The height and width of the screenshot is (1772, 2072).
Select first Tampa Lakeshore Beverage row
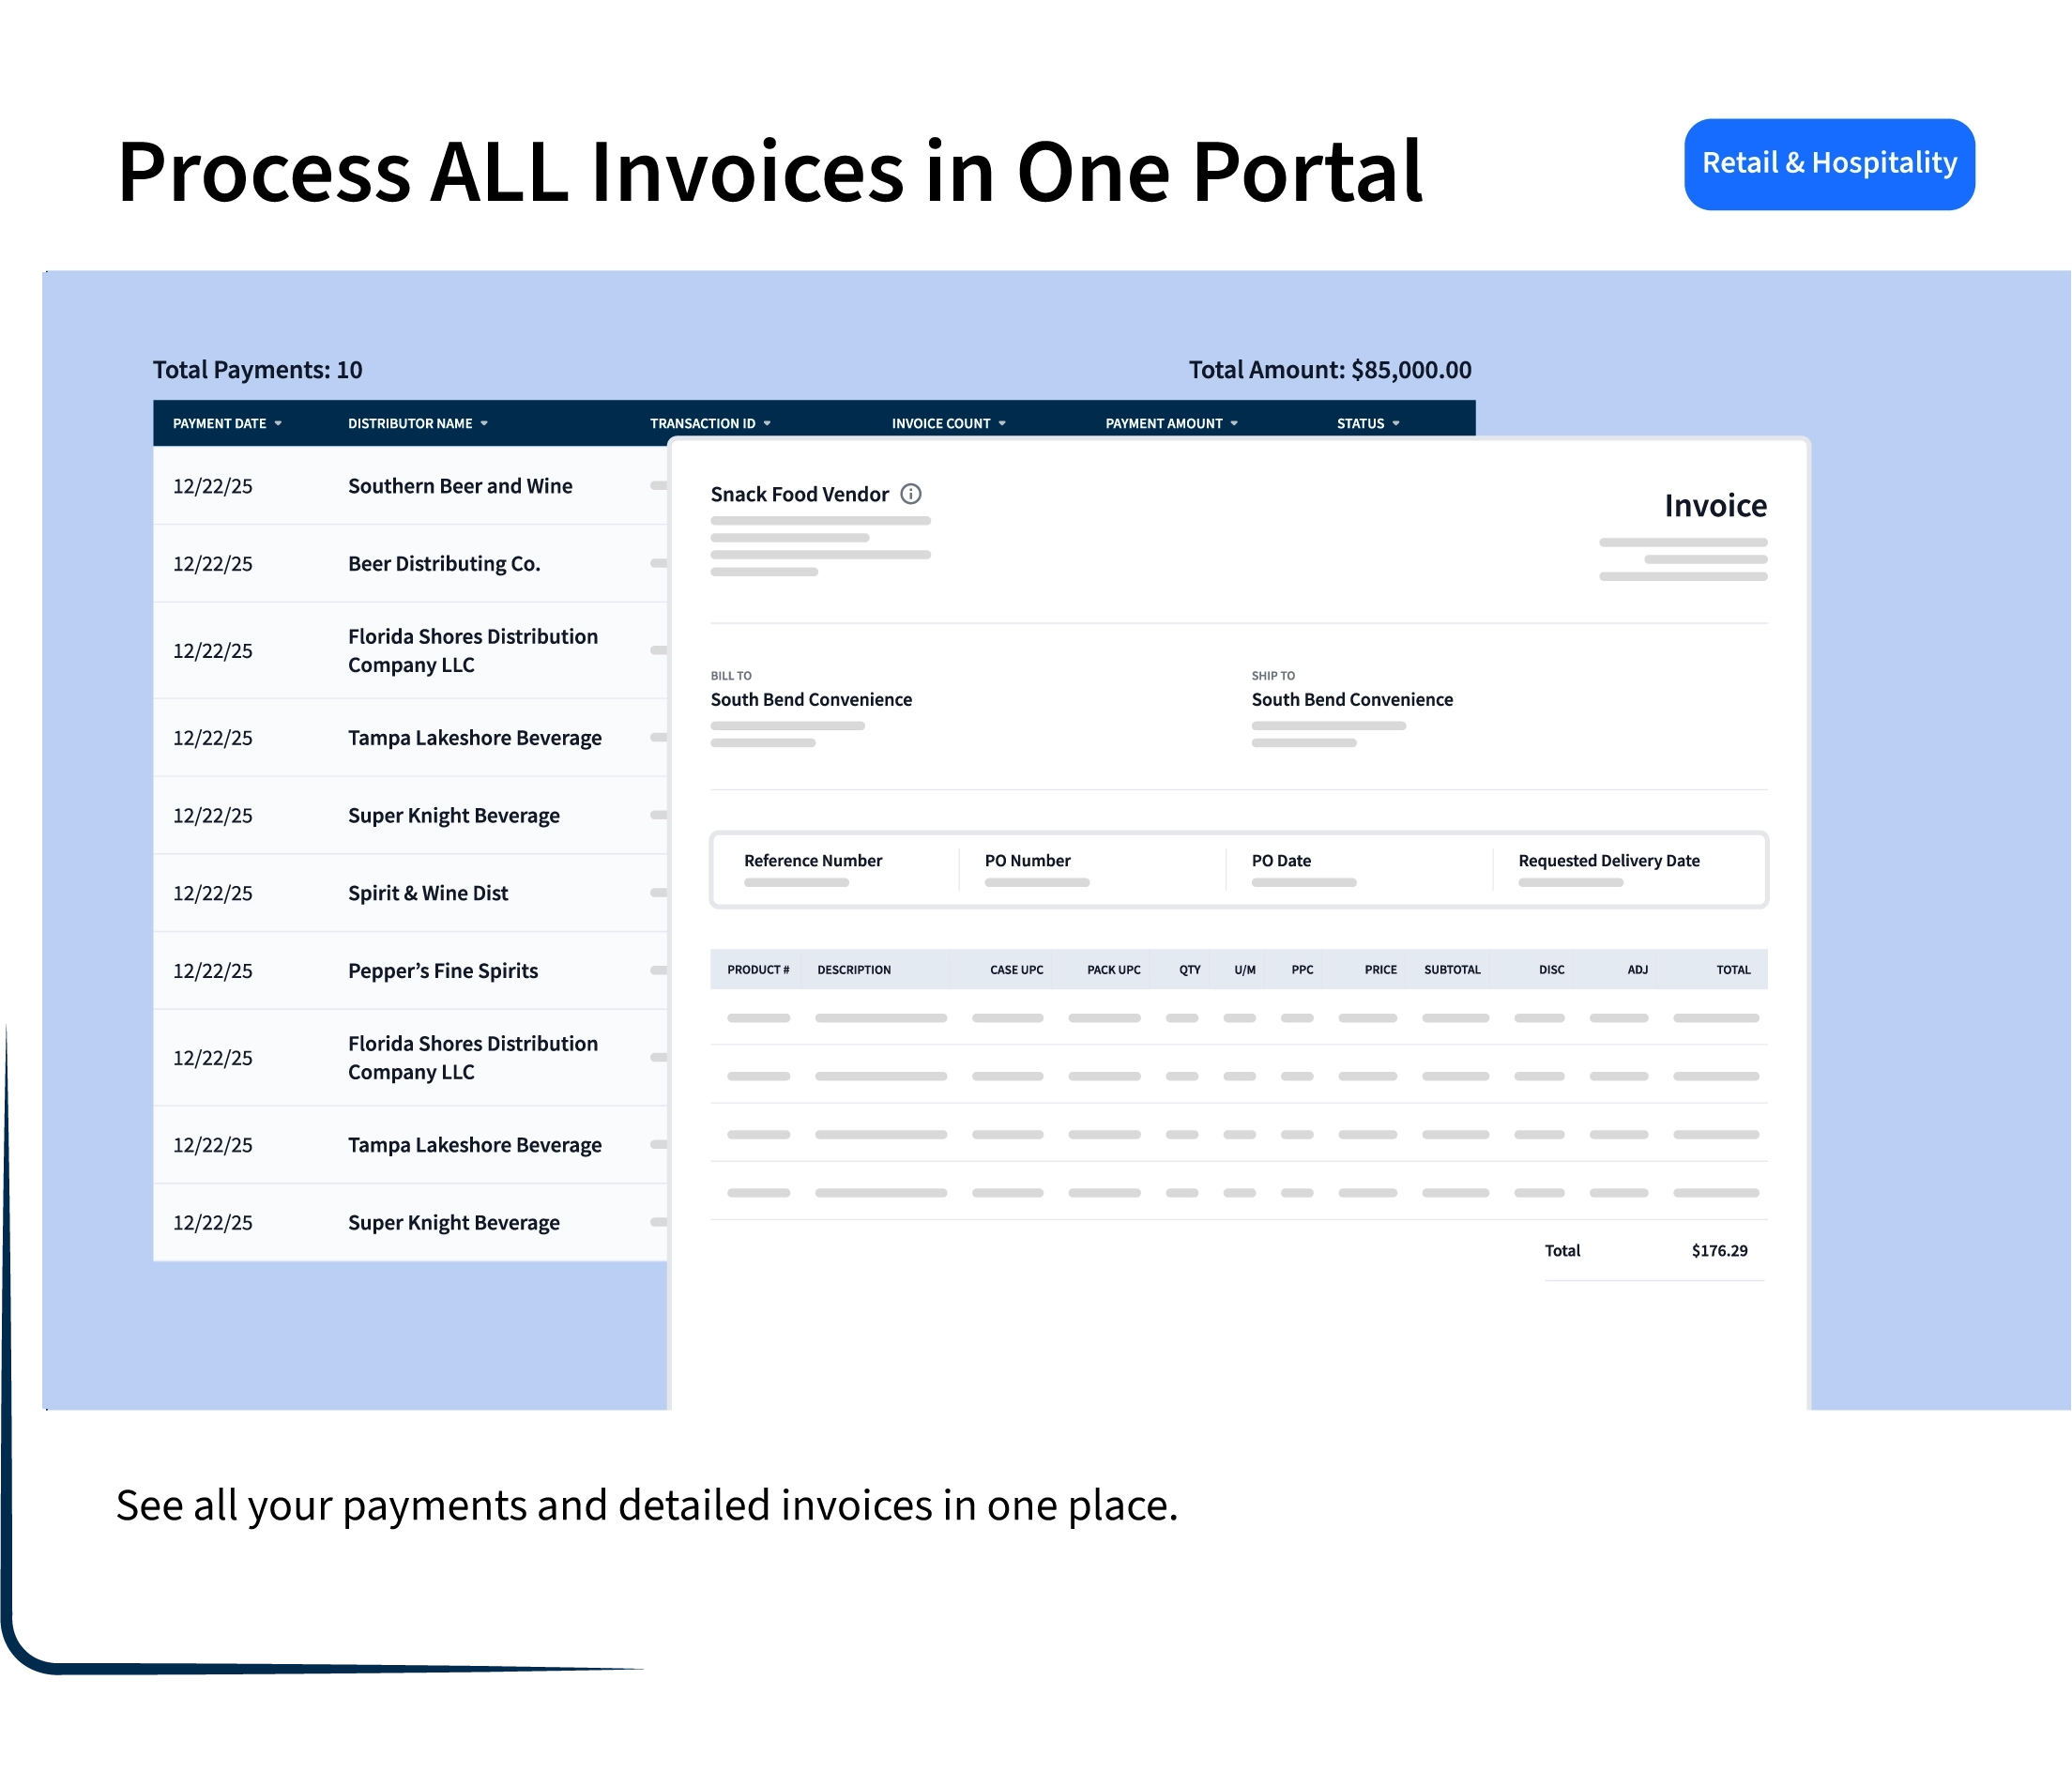474,738
